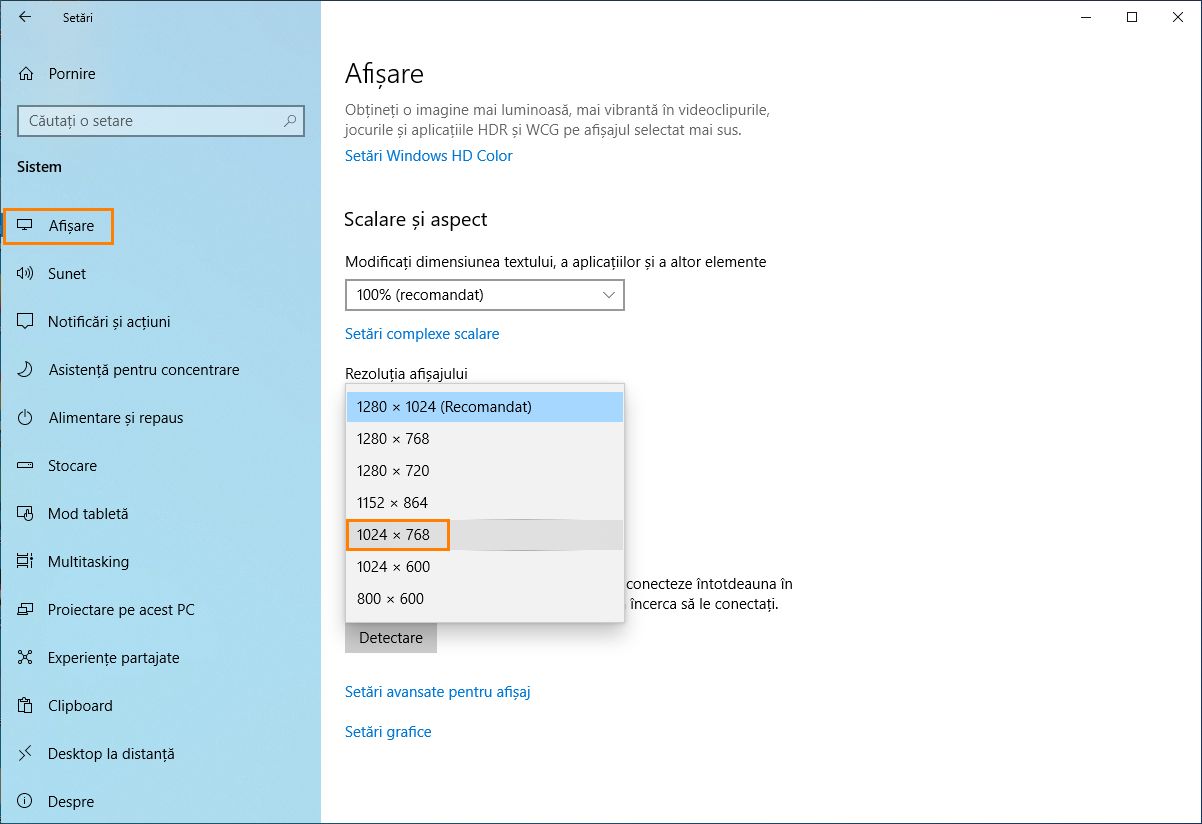Maximize the Setări window
1202x824 pixels.
1132,17
